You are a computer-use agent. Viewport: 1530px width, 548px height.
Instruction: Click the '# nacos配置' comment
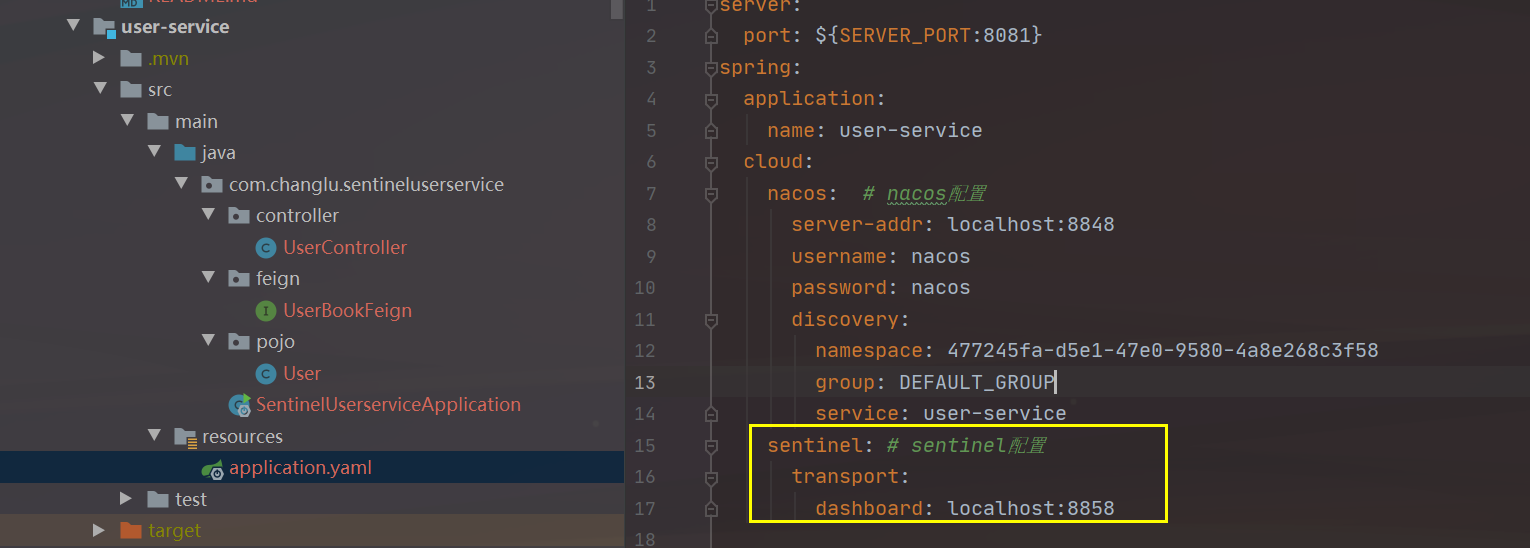tap(924, 193)
